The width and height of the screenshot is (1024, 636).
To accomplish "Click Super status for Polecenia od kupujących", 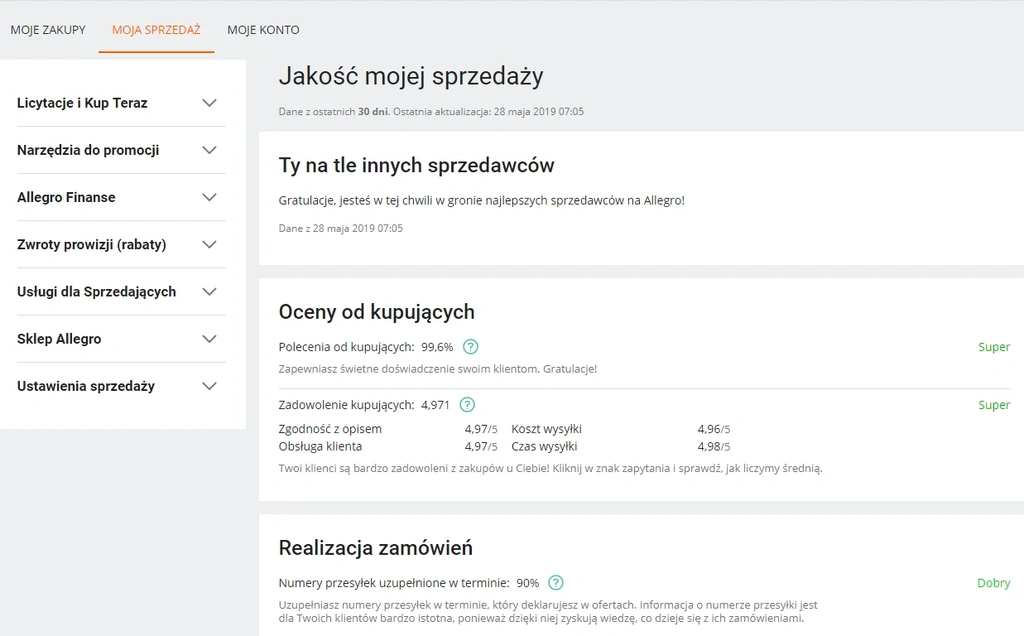I will (994, 347).
